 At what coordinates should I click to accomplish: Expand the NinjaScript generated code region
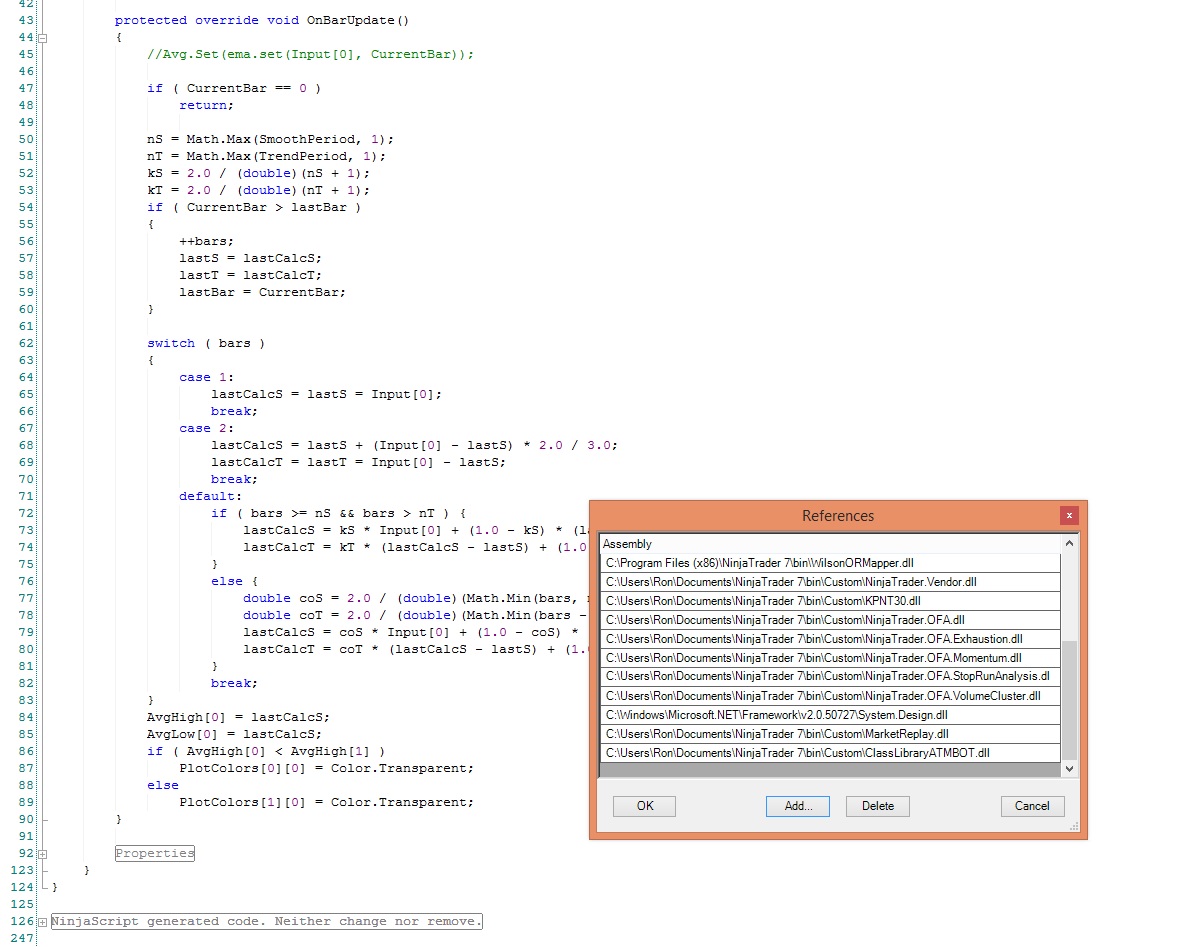click(43, 922)
